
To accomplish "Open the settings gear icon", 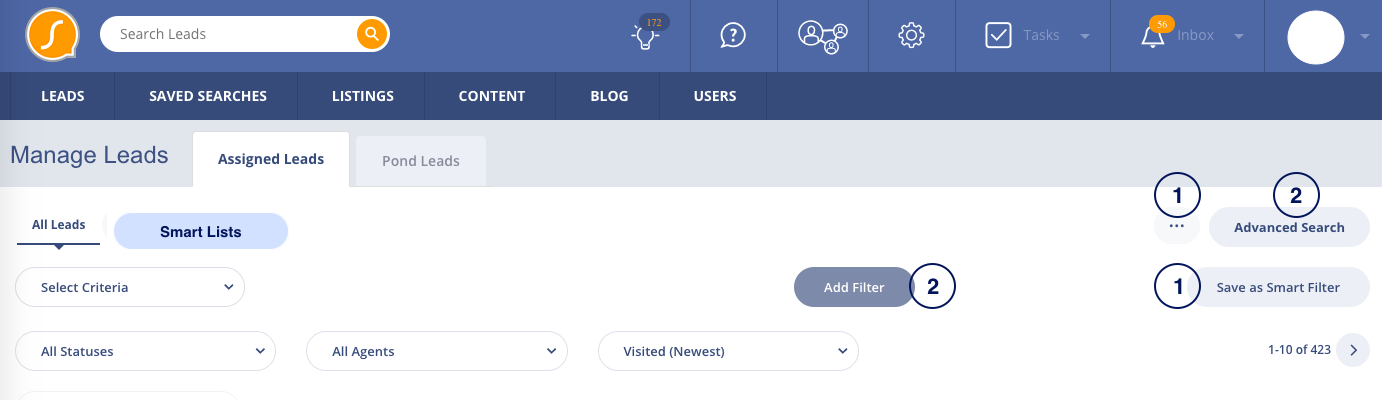I will pyautogui.click(x=911, y=35).
